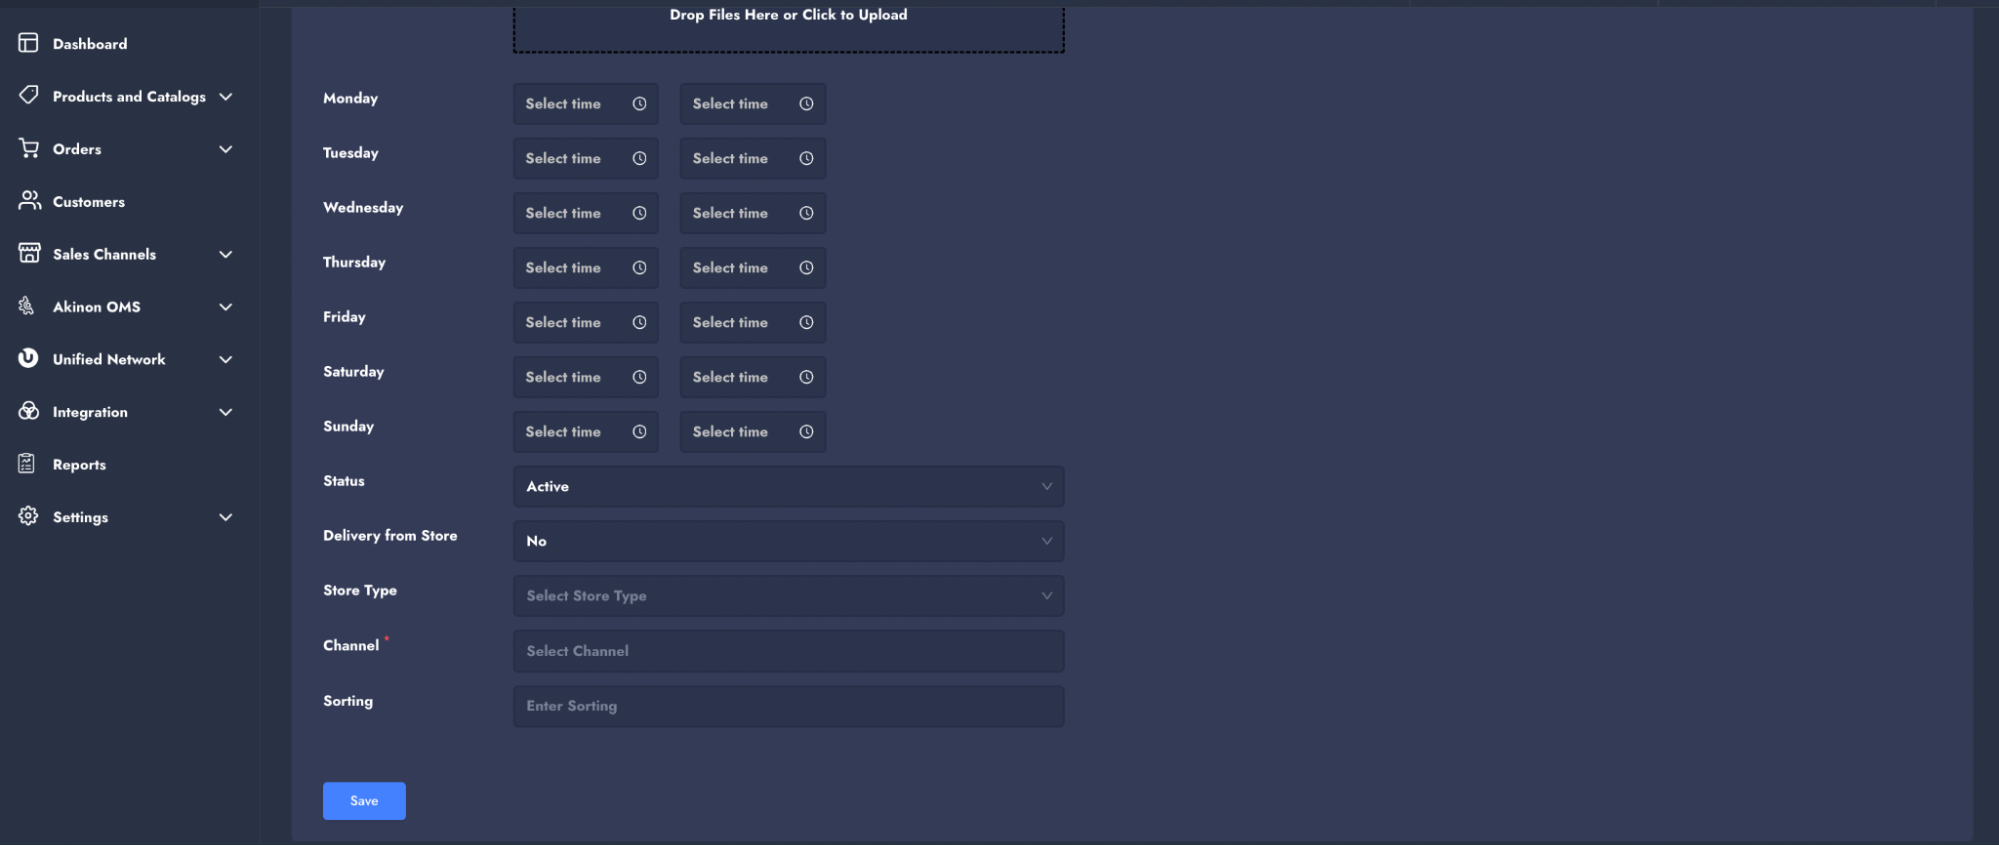The height and width of the screenshot is (846, 1999).
Task: Click the Orders shopping cart icon
Action: (28, 148)
